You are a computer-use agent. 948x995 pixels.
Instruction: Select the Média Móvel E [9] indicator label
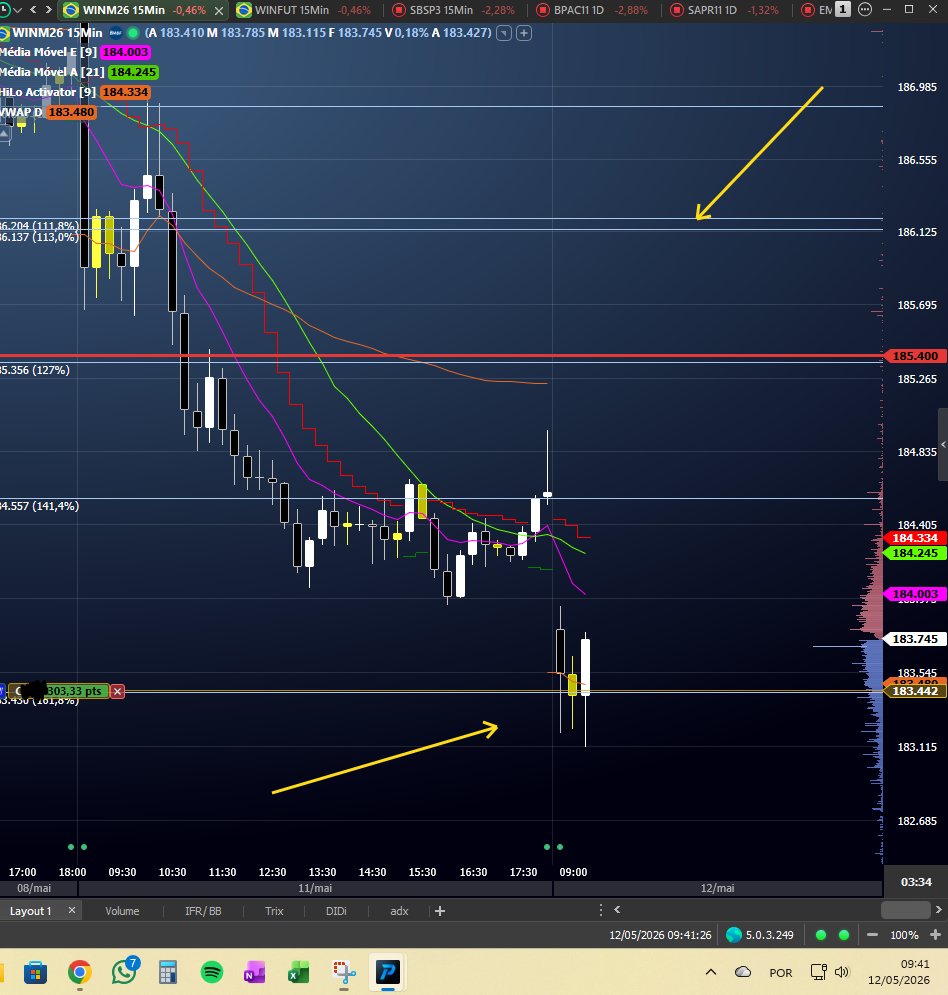(x=49, y=52)
